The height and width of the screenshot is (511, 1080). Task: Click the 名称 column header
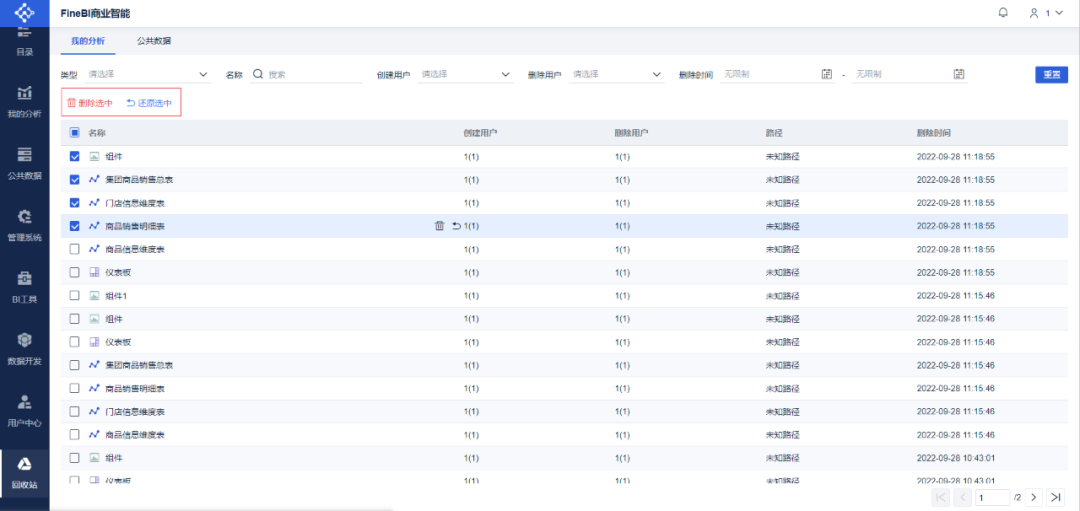click(x=96, y=132)
